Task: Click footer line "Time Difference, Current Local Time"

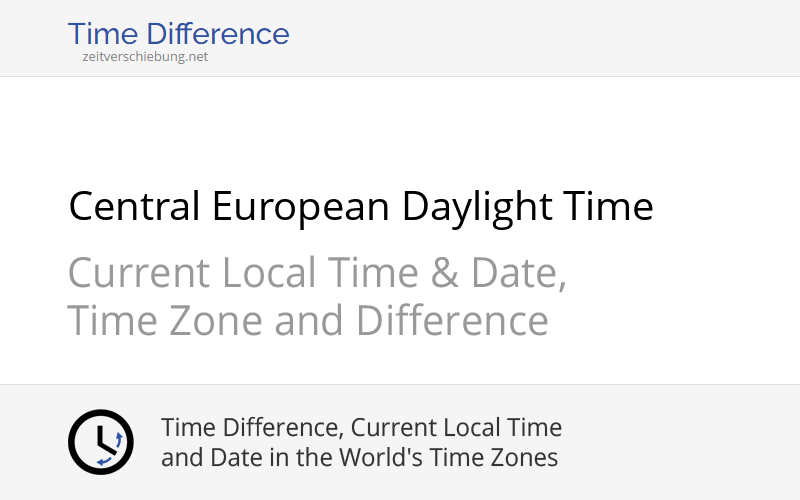Action: [x=361, y=427]
